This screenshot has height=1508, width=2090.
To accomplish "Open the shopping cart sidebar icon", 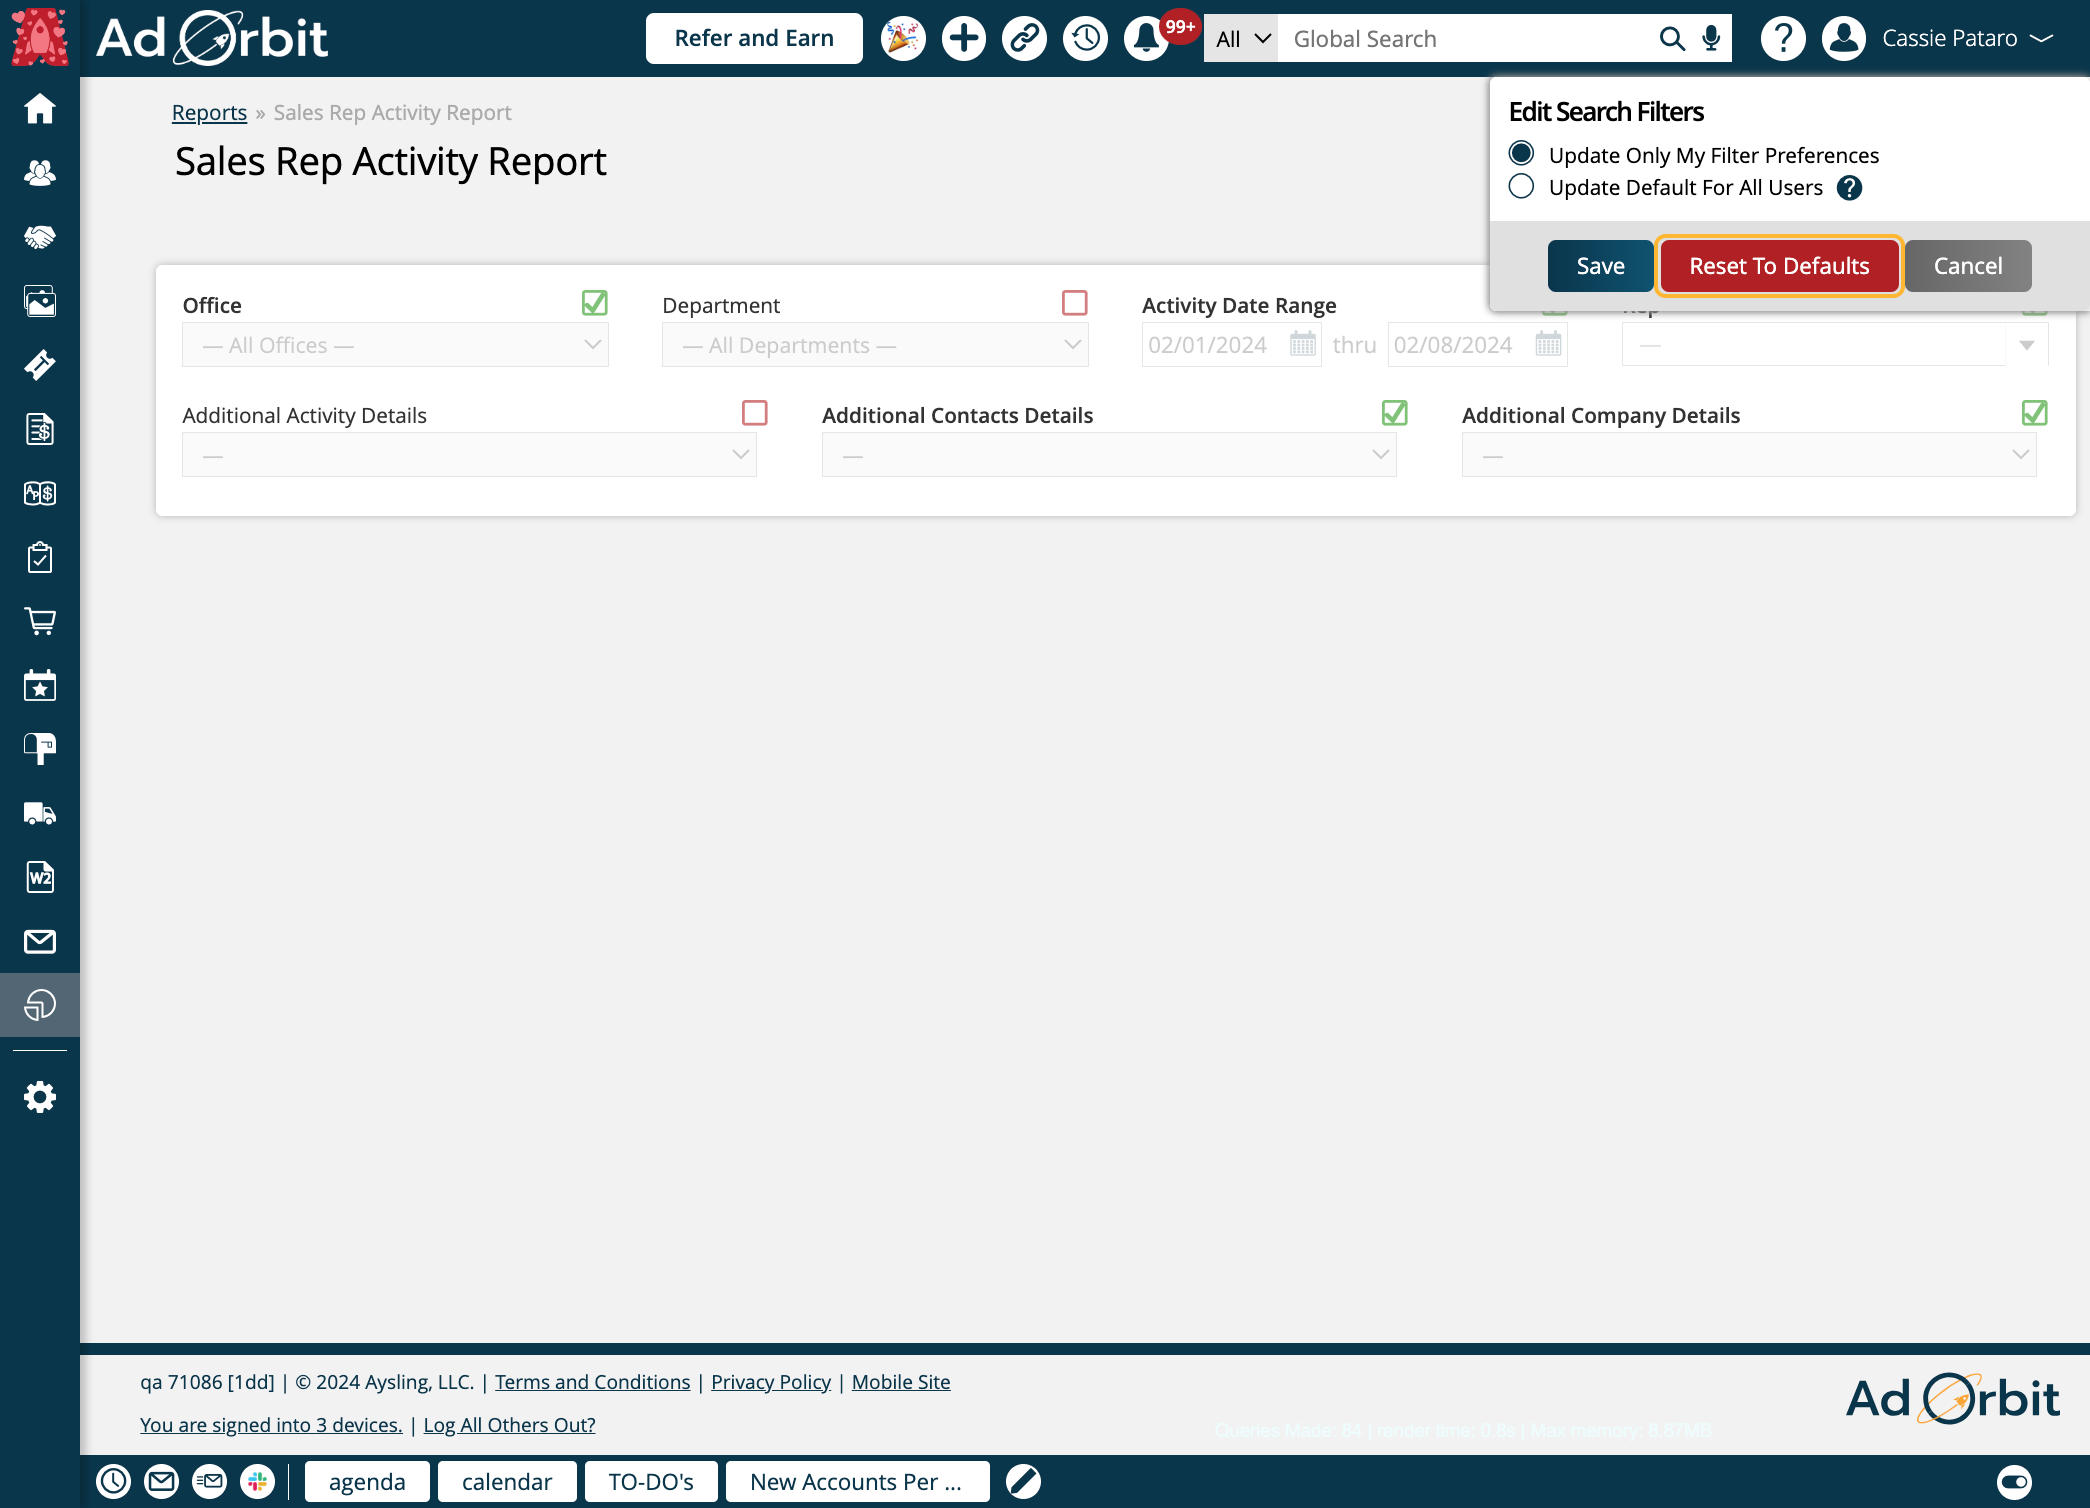I will tap(40, 621).
